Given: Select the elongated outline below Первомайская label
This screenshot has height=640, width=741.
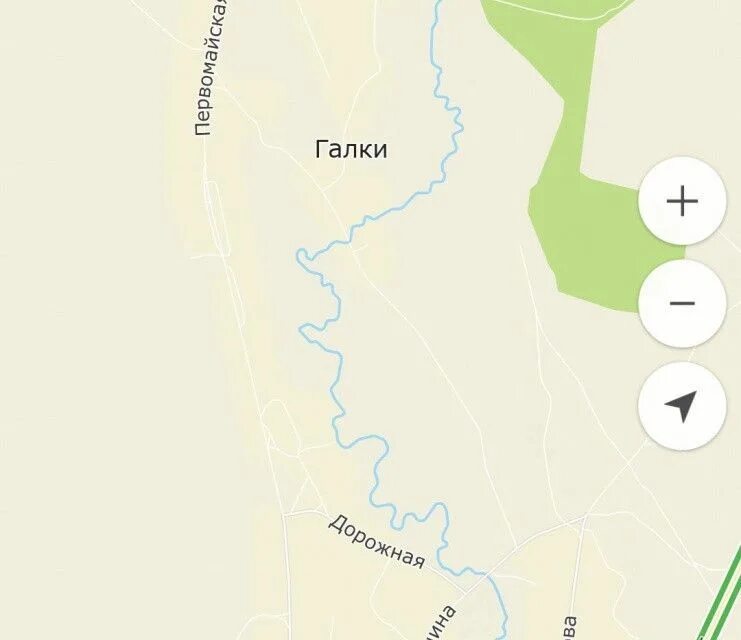Looking at the screenshot, I should coord(217,217).
